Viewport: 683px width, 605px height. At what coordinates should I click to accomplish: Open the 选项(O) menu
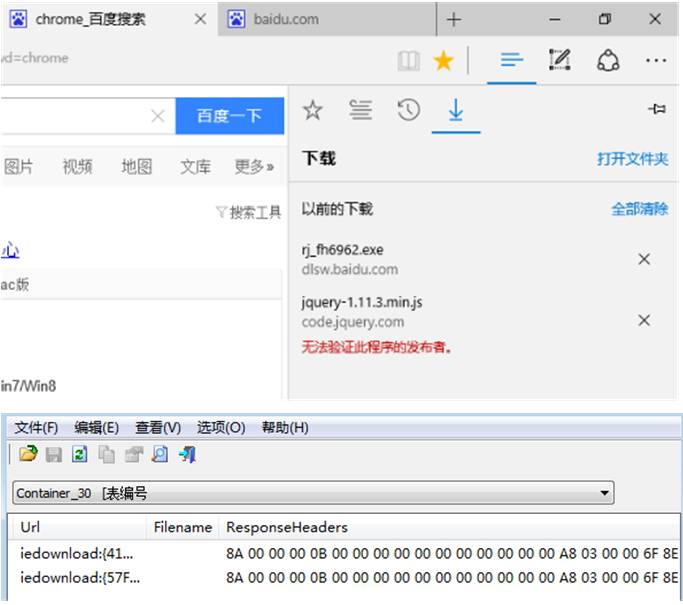coord(221,428)
